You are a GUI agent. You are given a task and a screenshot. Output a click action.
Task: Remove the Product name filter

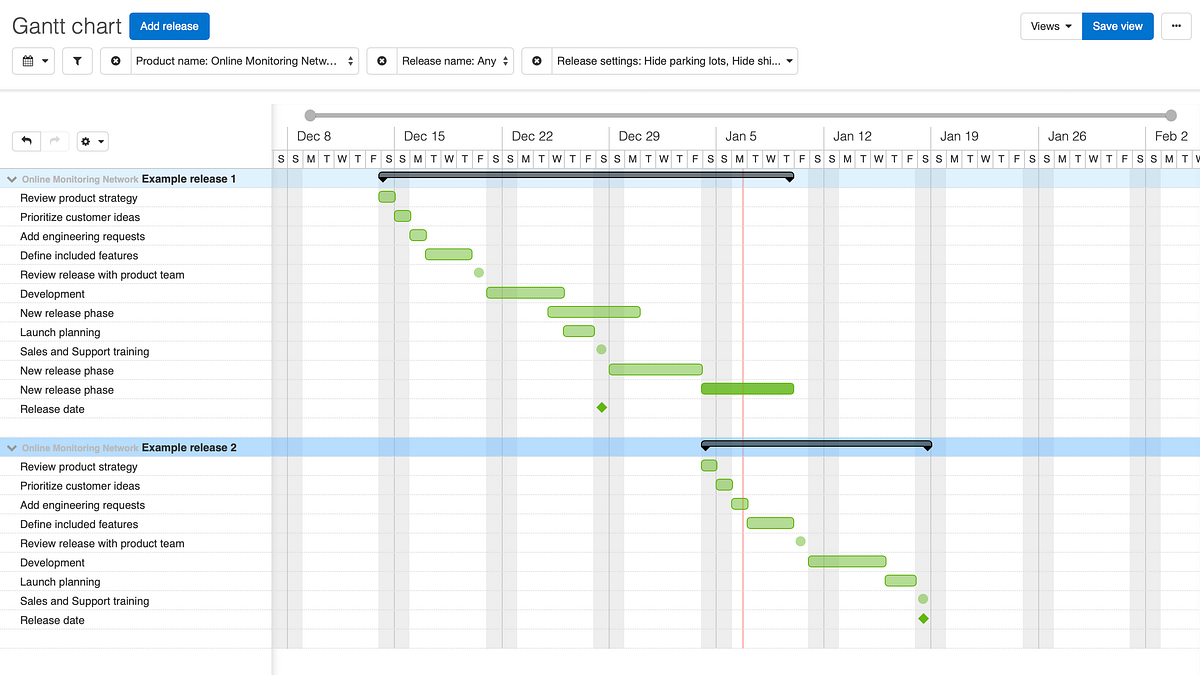coord(115,61)
